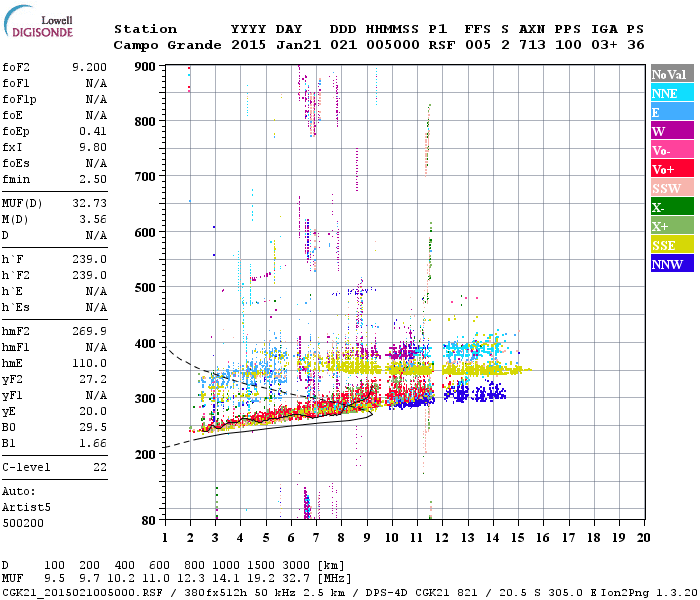Select the pink Vo- legend swatch
700x600 pixels.
pyautogui.click(x=672, y=150)
